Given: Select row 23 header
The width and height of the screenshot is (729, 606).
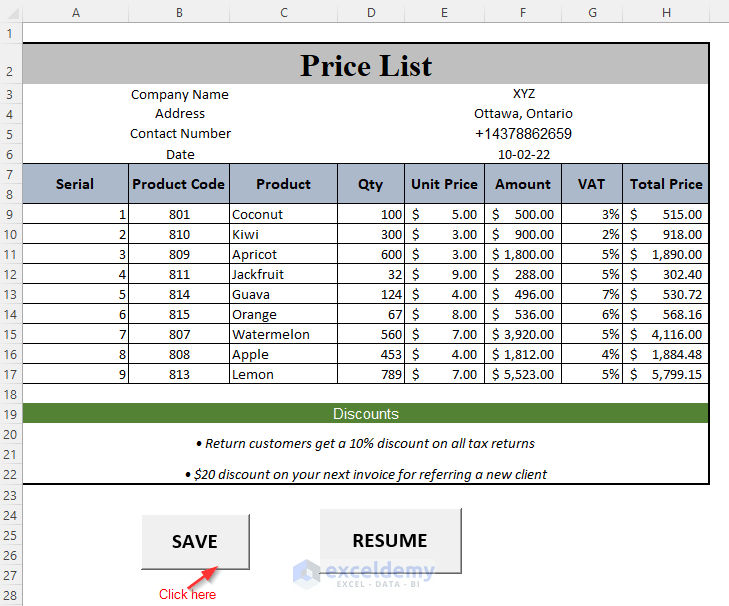Looking at the screenshot, I should 10,495.
